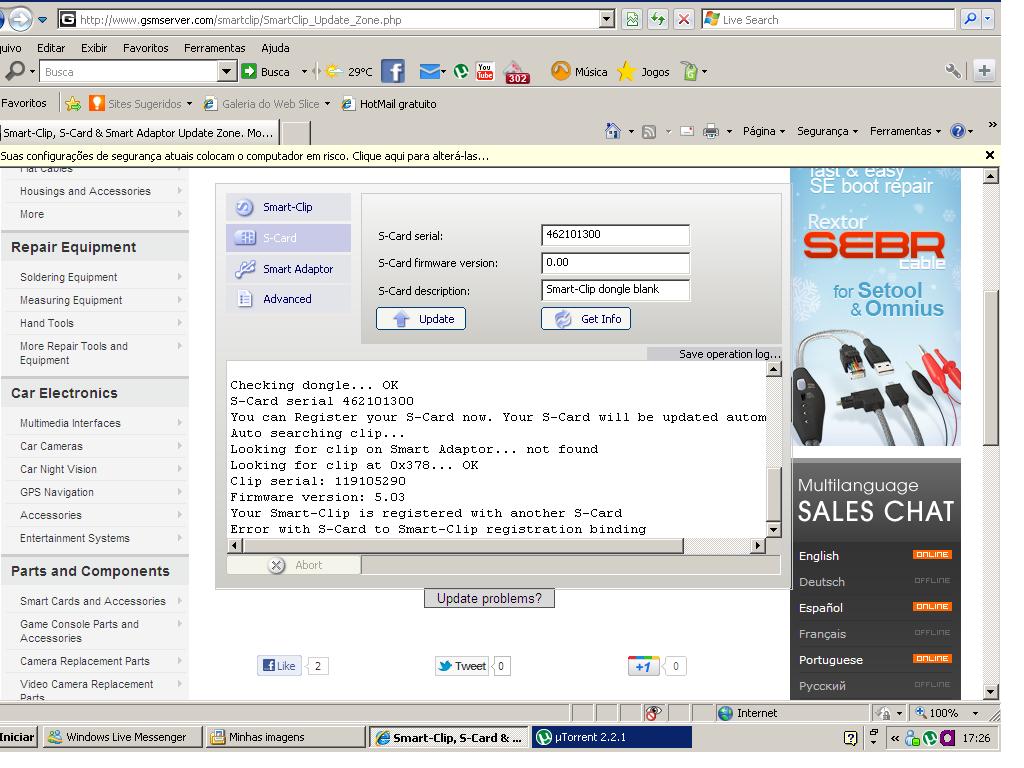Viewport: 1024px width, 768px height.
Task: Select the S-Card tab
Action: [x=288, y=238]
